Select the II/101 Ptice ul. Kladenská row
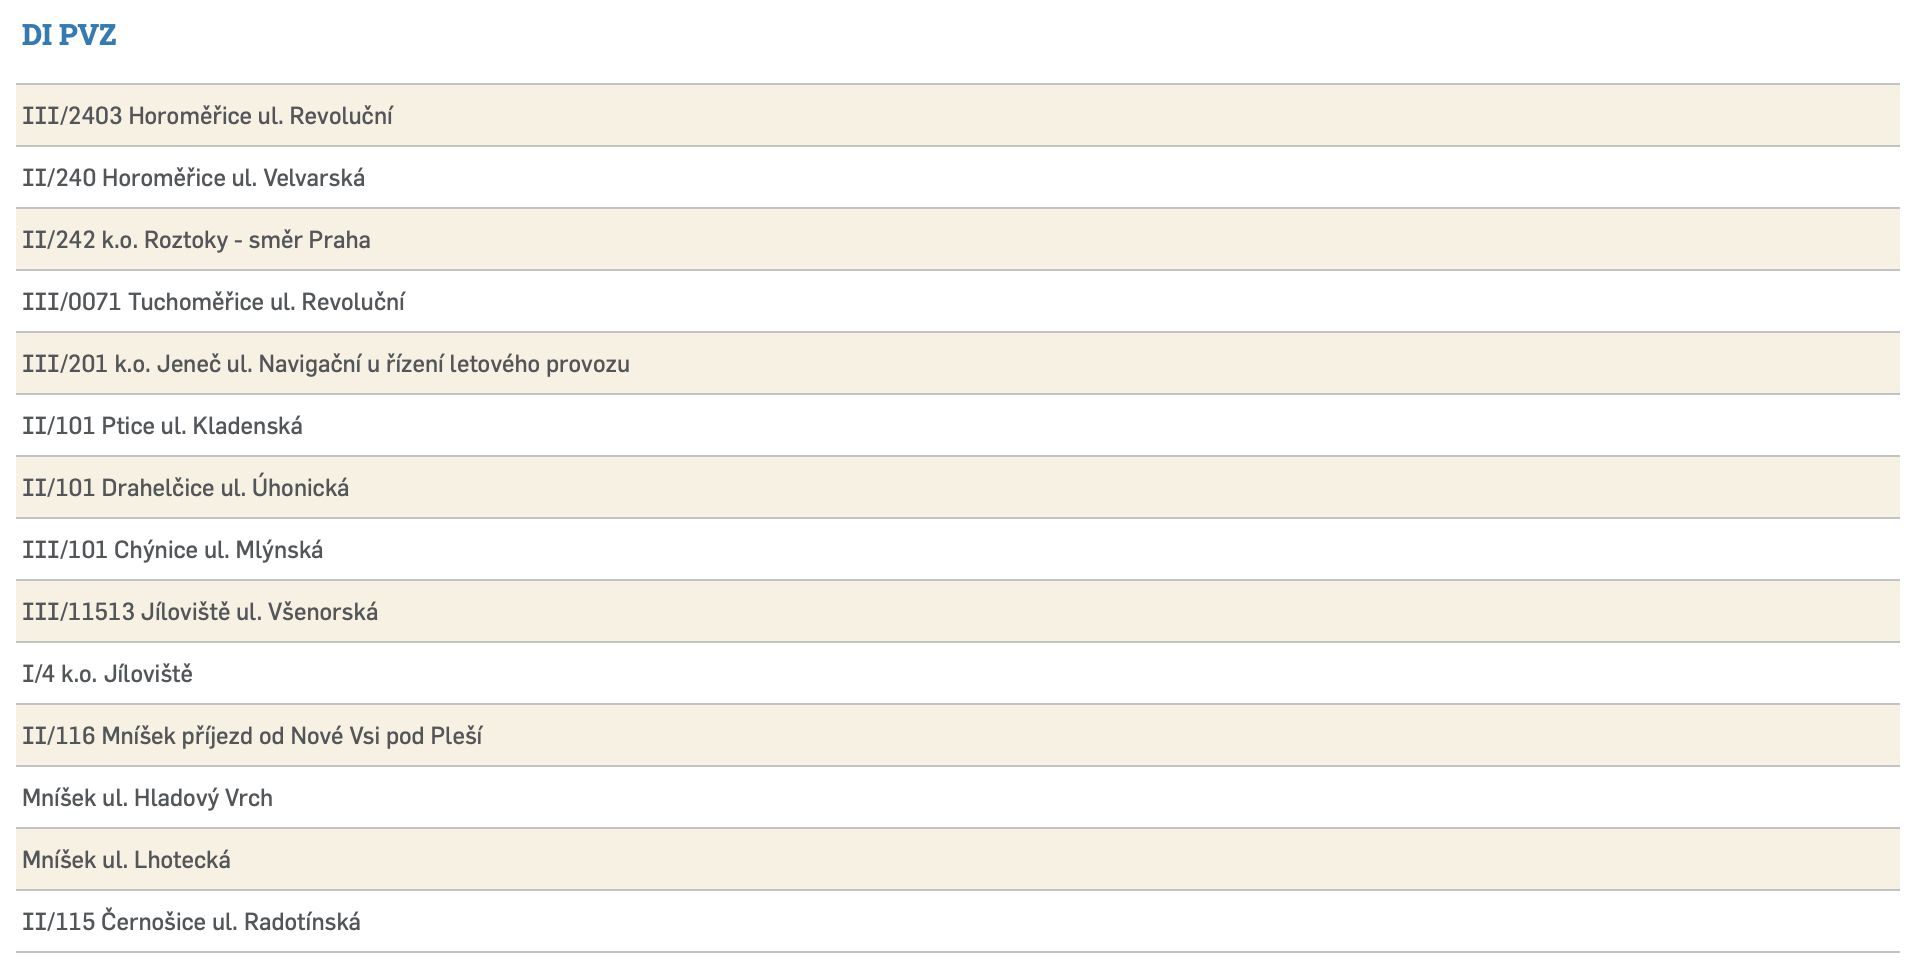This screenshot has width=1922, height=976. pyautogui.click(x=162, y=426)
